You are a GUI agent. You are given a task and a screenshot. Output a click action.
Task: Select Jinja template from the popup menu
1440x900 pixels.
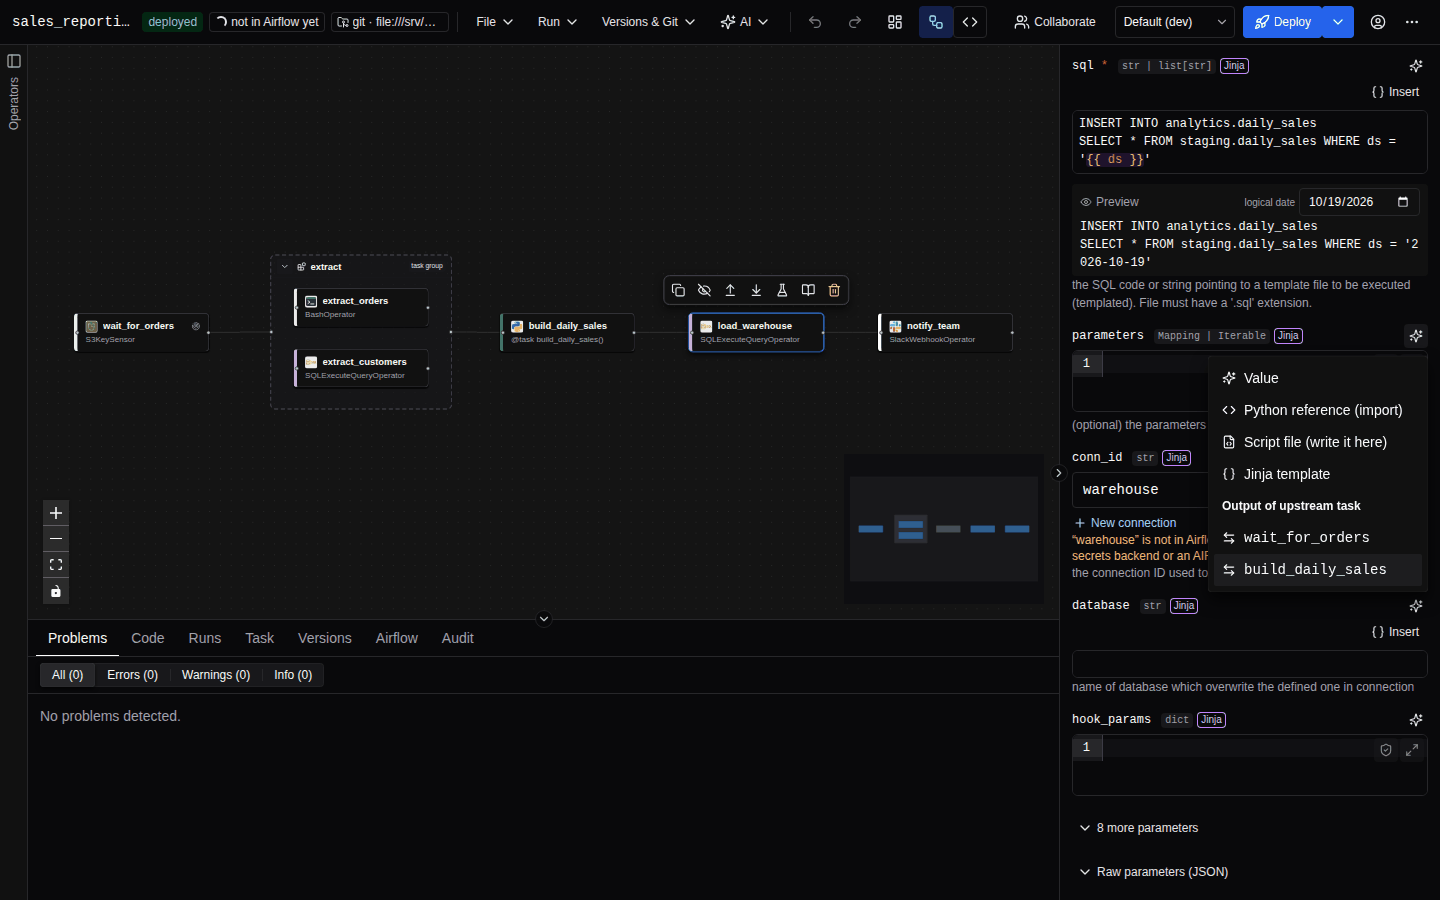(1317, 474)
